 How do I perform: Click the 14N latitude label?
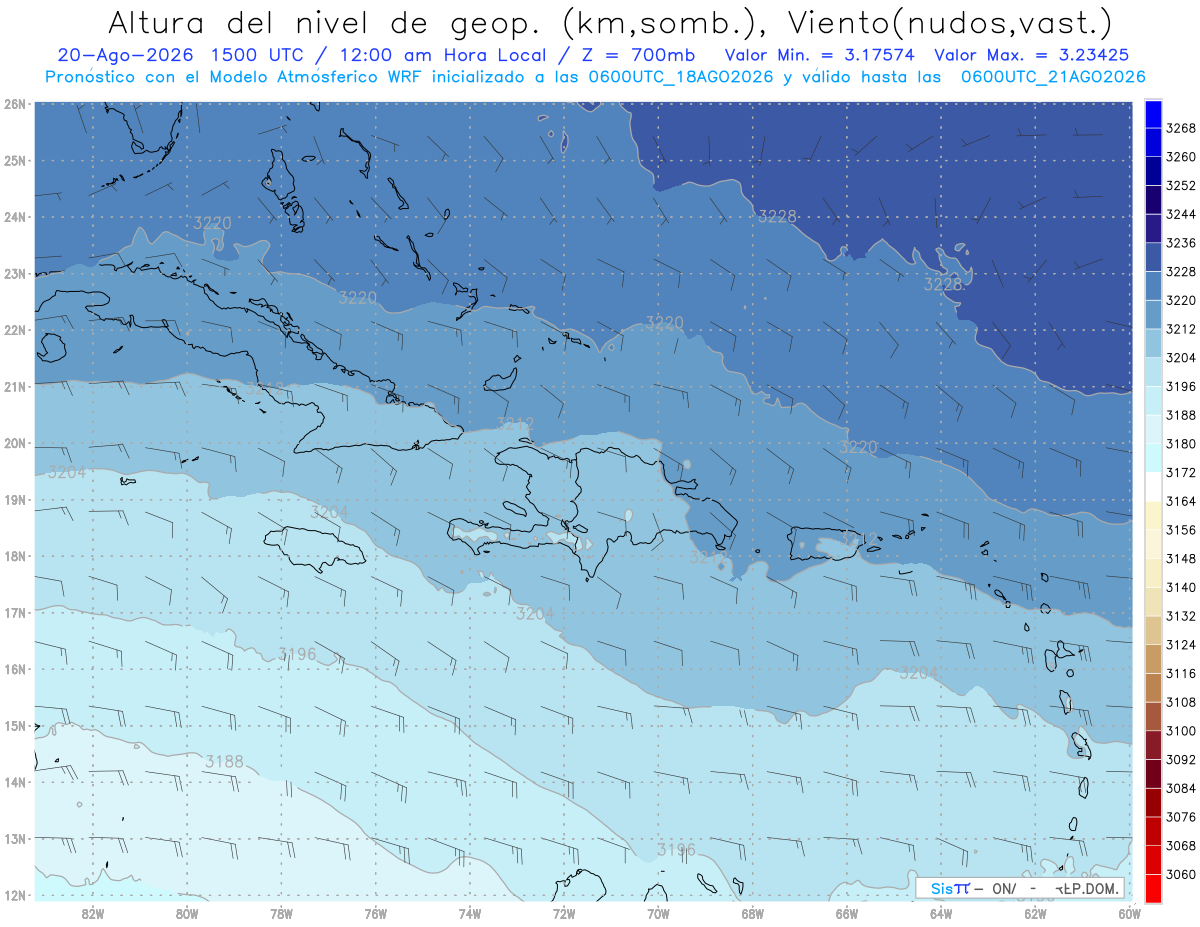(x=14, y=782)
